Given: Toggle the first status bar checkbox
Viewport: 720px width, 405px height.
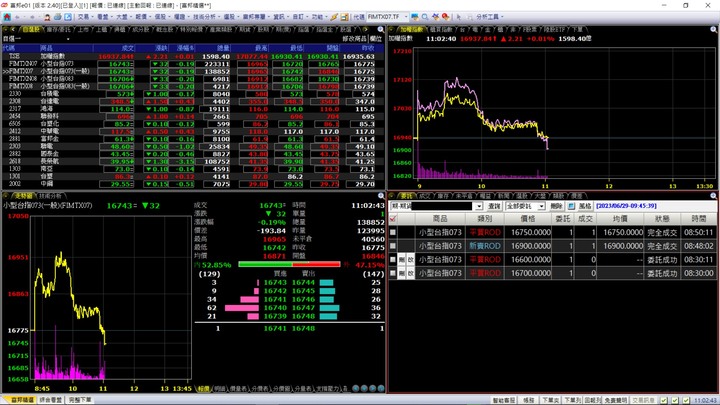Looking at the screenshot, I should coord(664,400).
